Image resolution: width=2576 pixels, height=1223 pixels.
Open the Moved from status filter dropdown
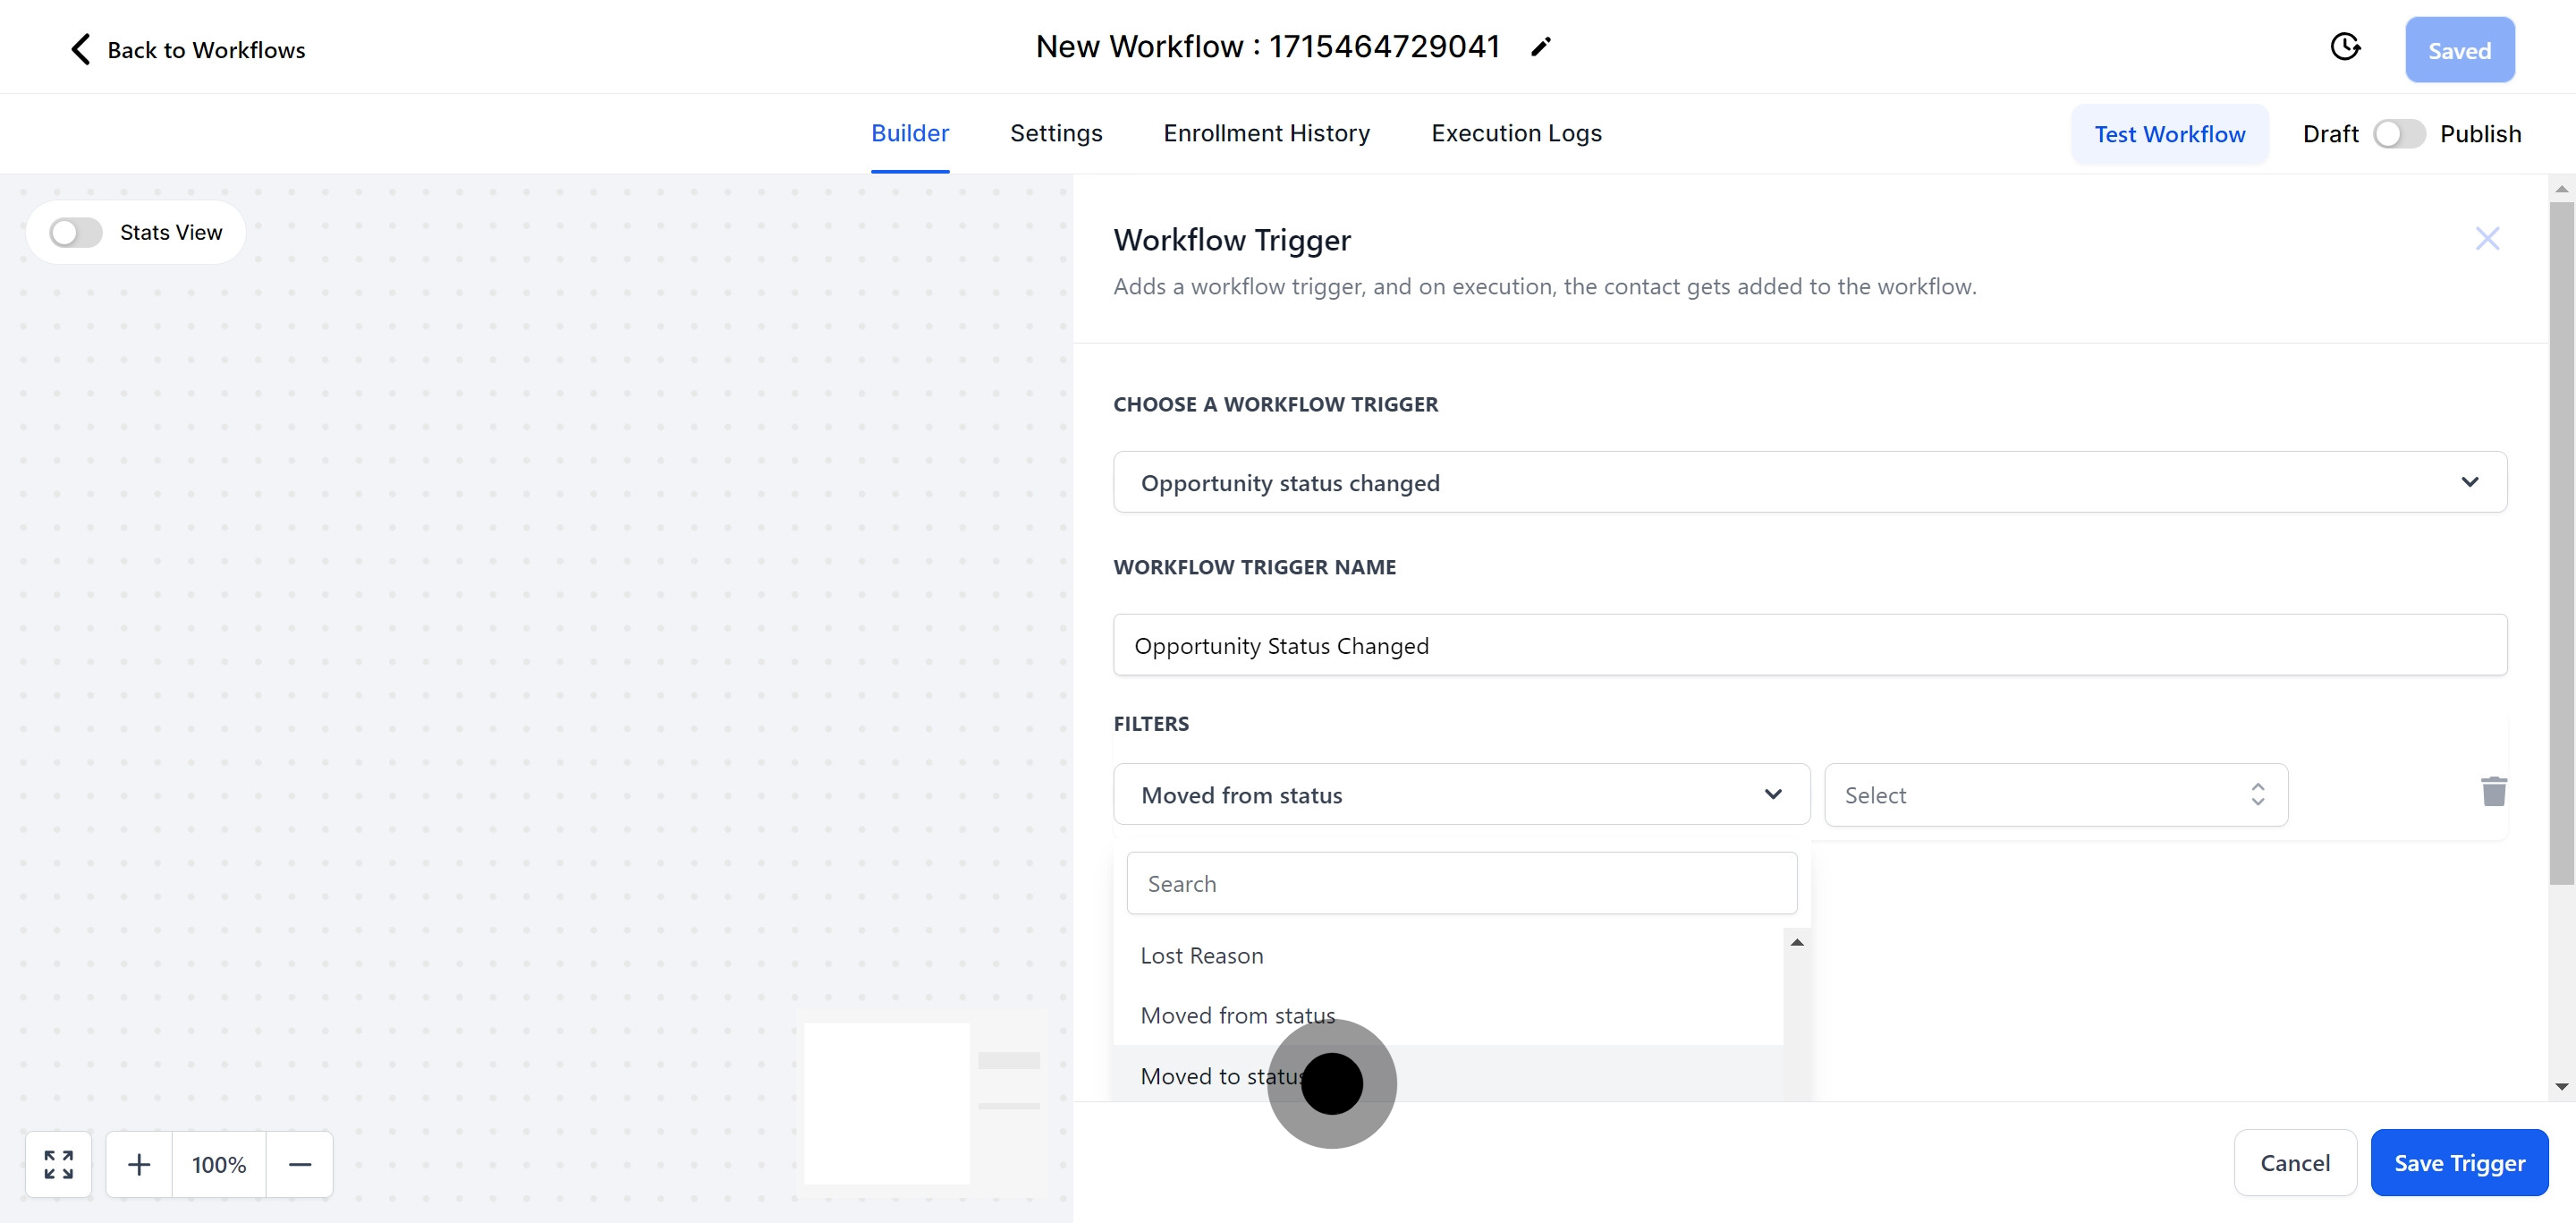pos(1460,795)
